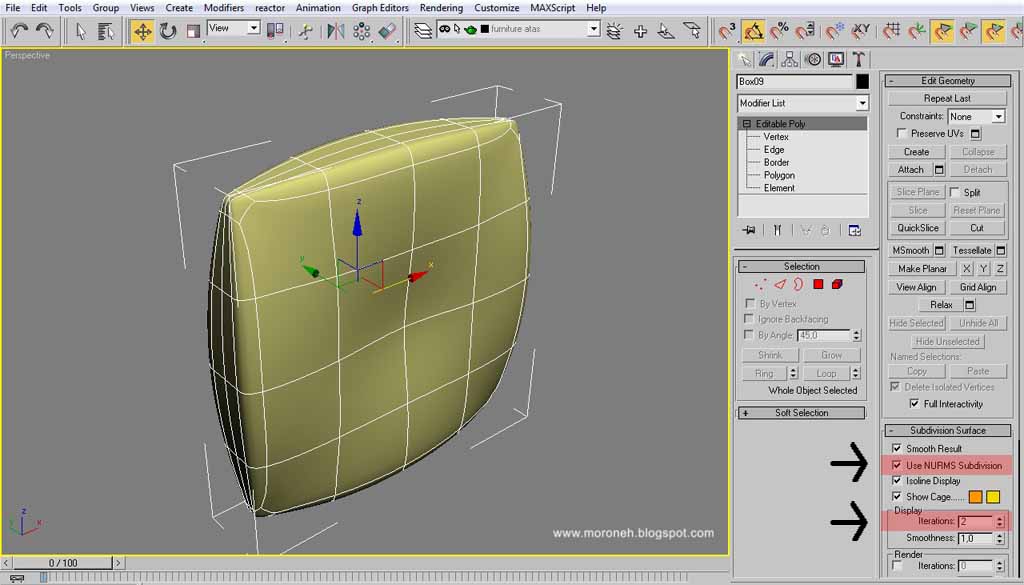The width and height of the screenshot is (1024, 585).
Task: Open the Utilities hammer panel tab
Action: pyautogui.click(x=858, y=59)
